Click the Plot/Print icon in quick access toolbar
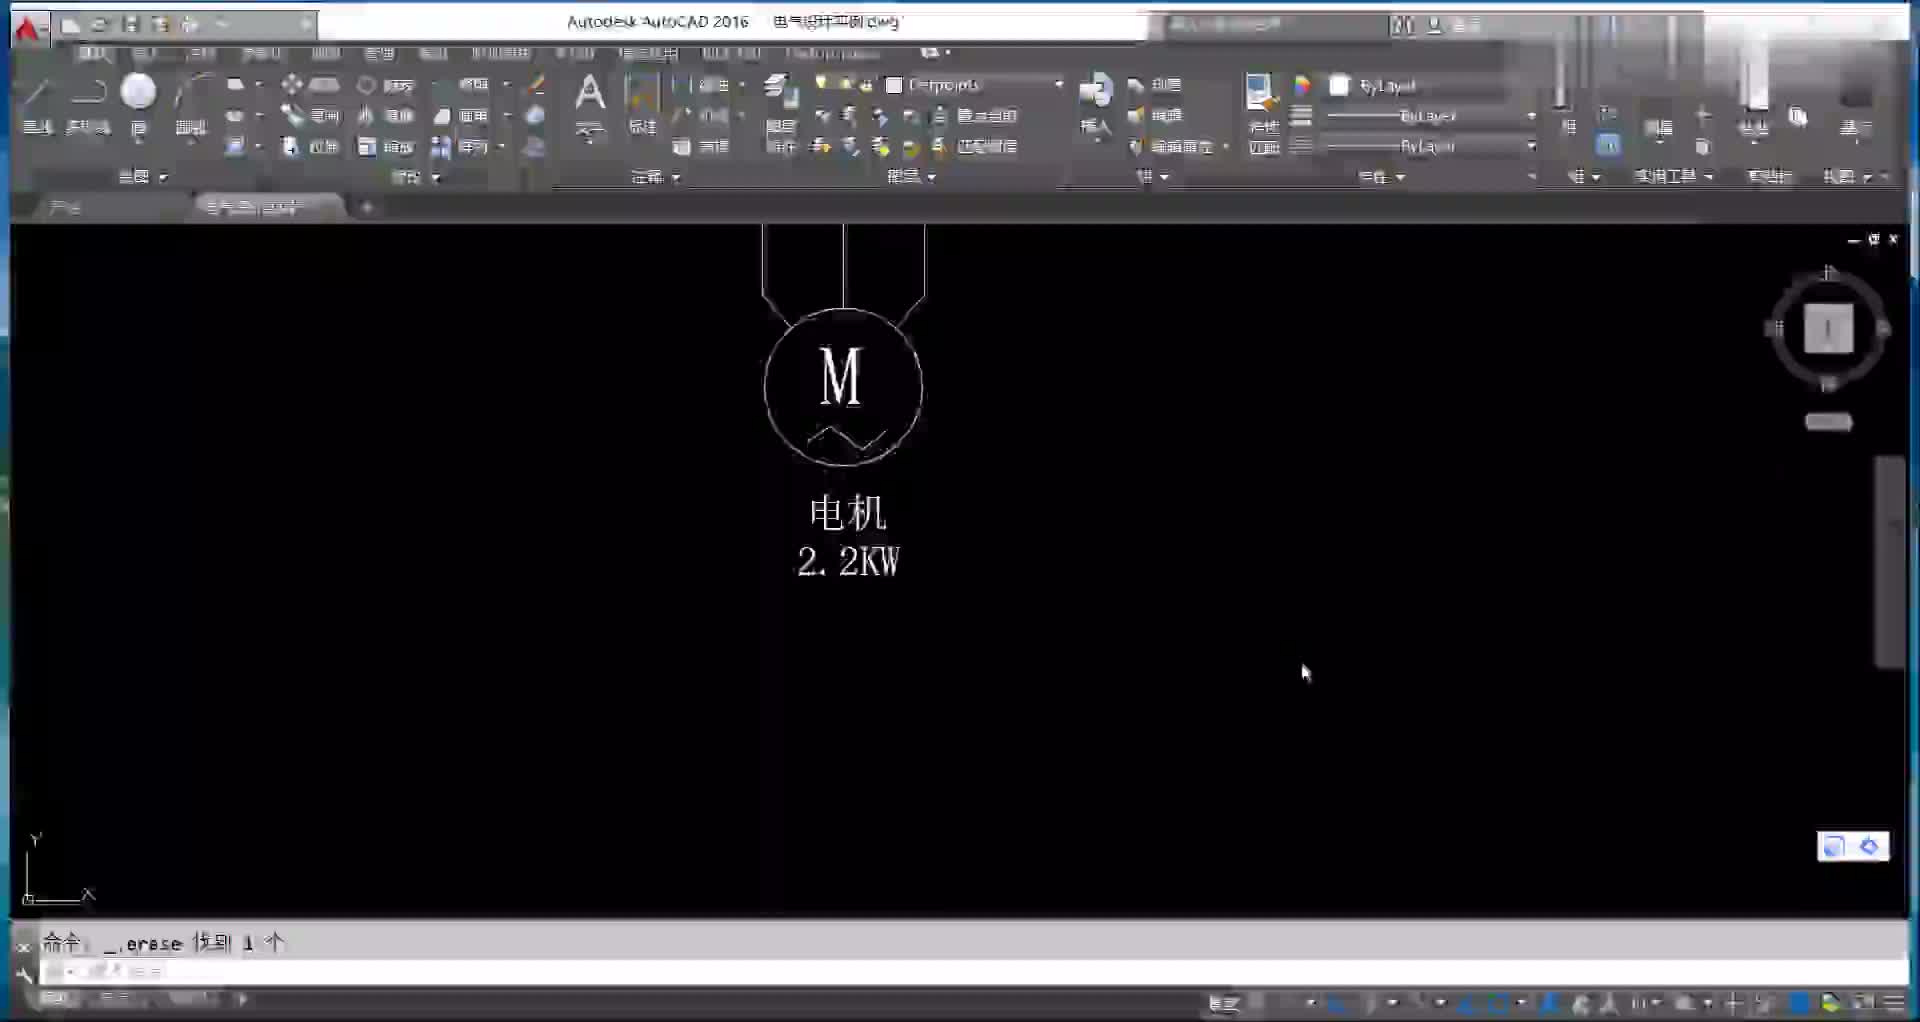 (x=190, y=24)
